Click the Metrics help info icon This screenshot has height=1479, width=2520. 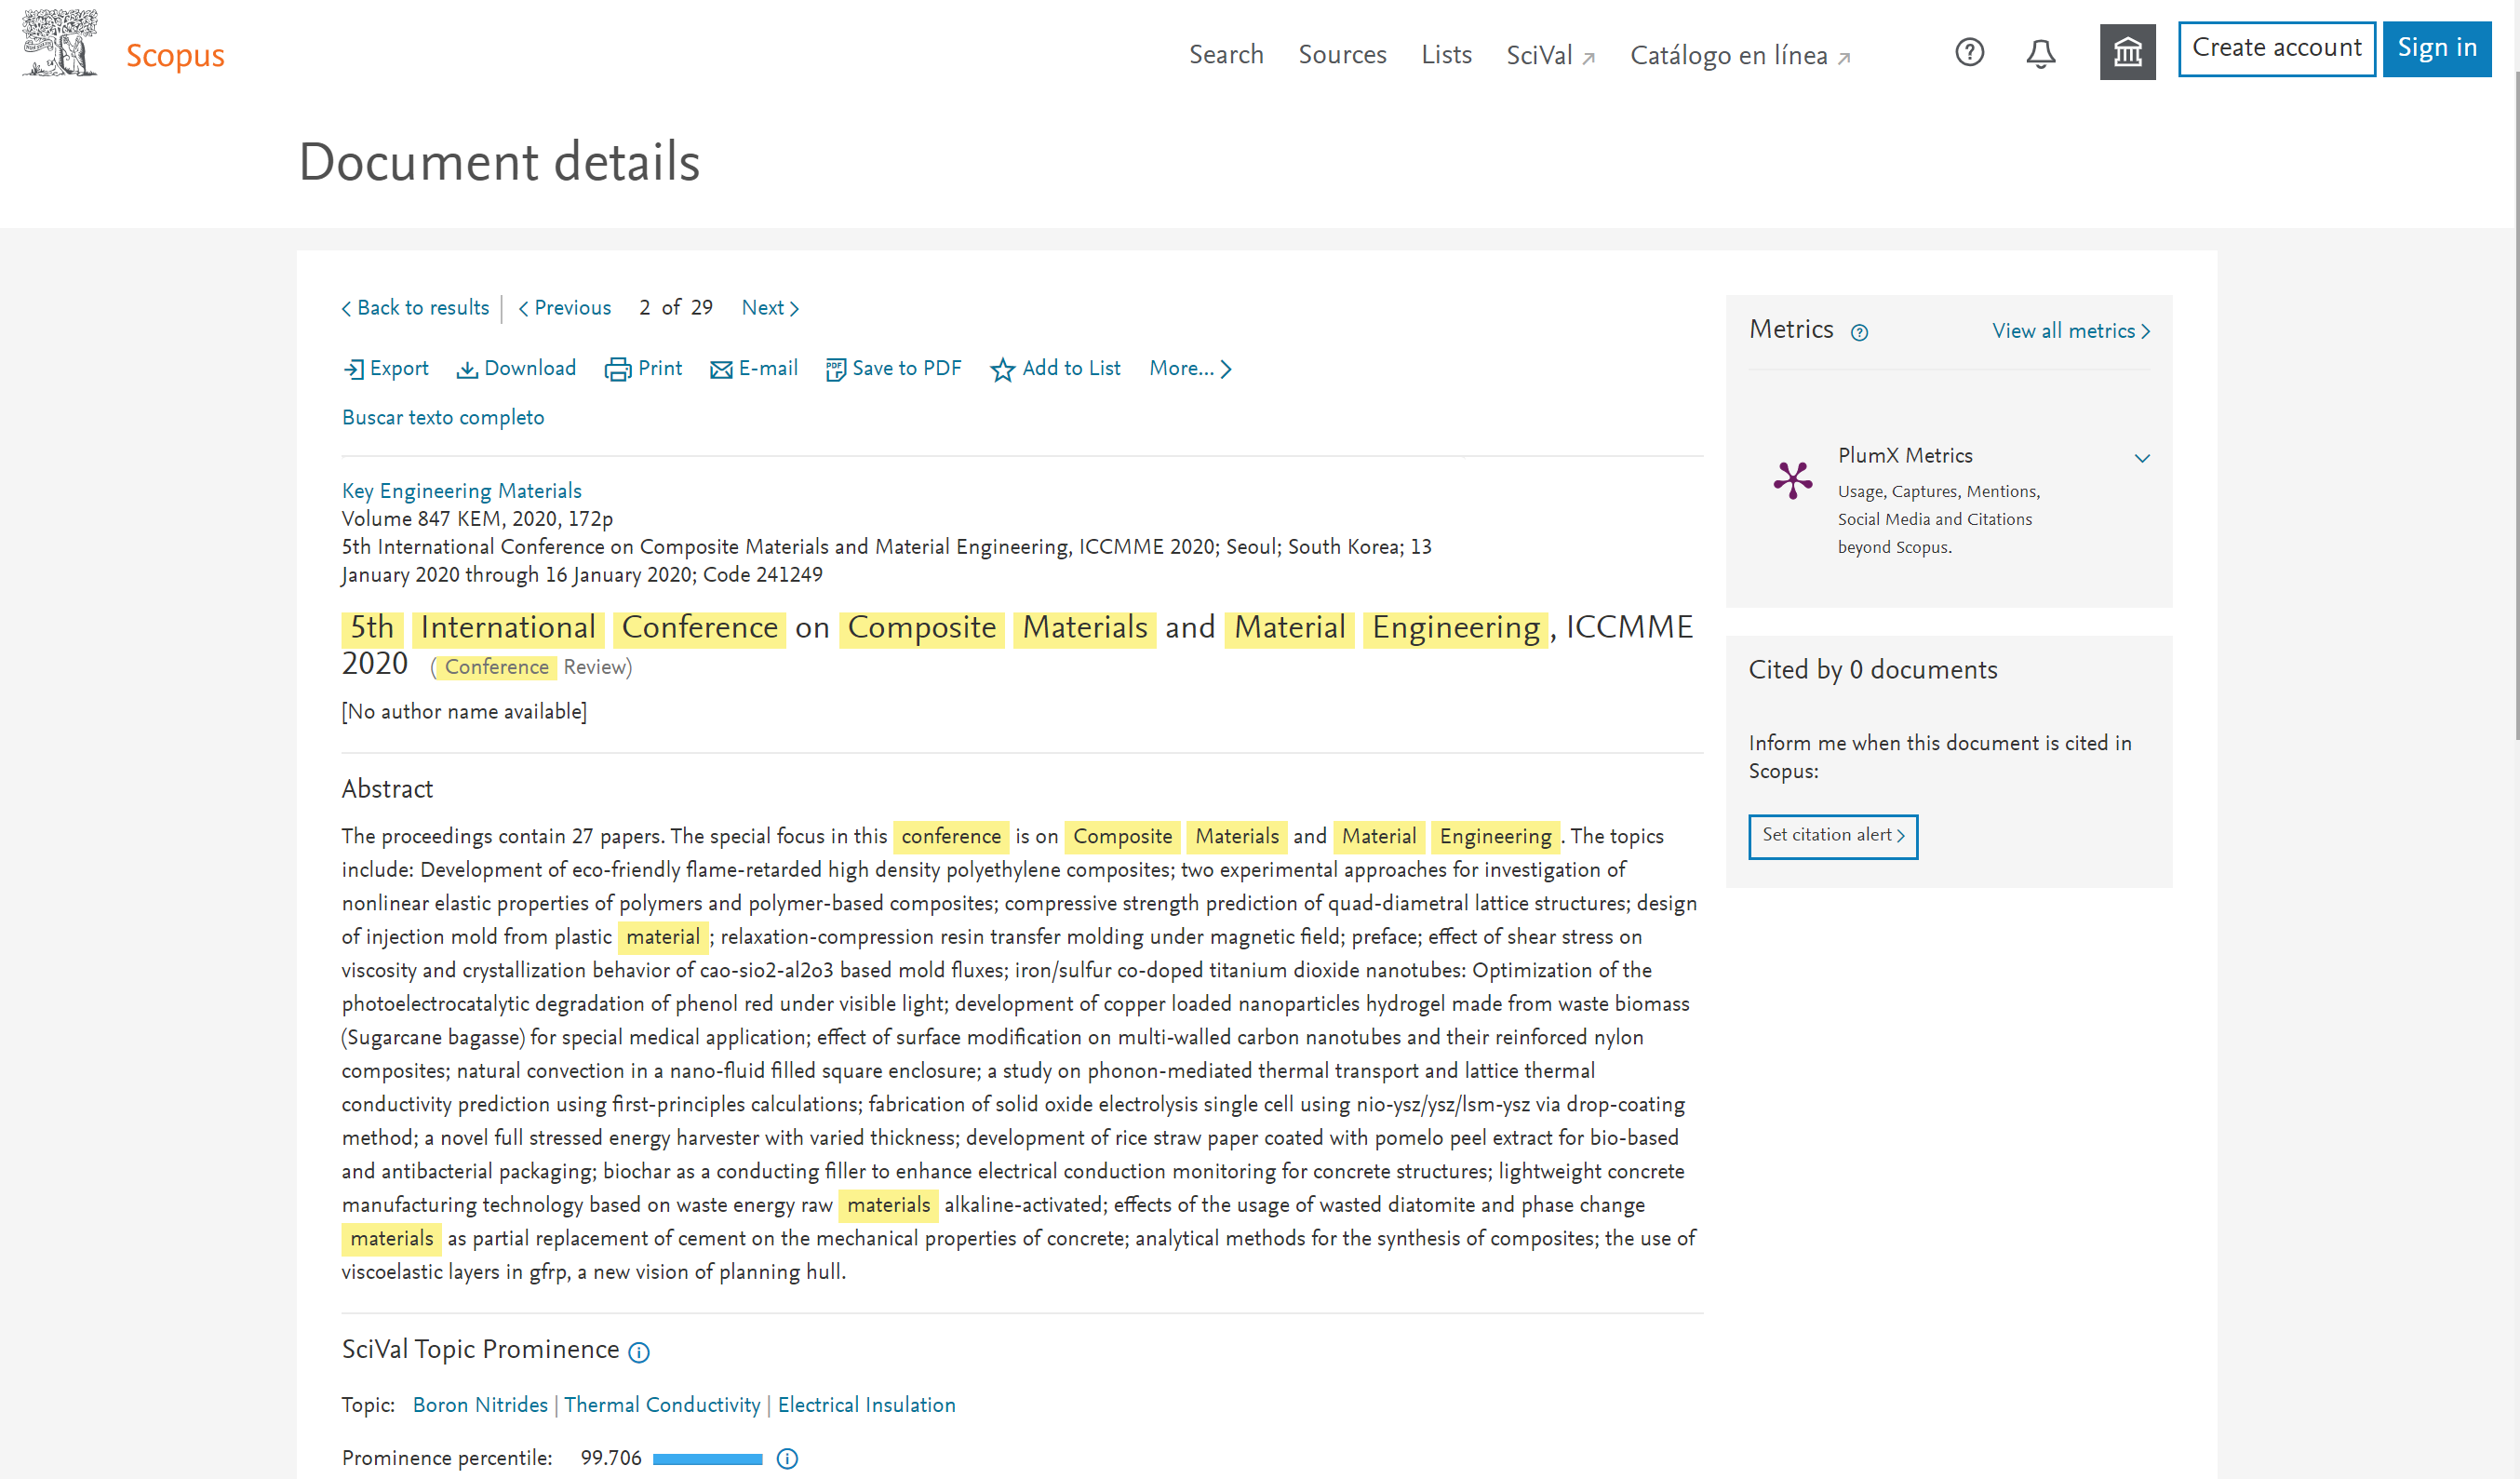[1859, 333]
